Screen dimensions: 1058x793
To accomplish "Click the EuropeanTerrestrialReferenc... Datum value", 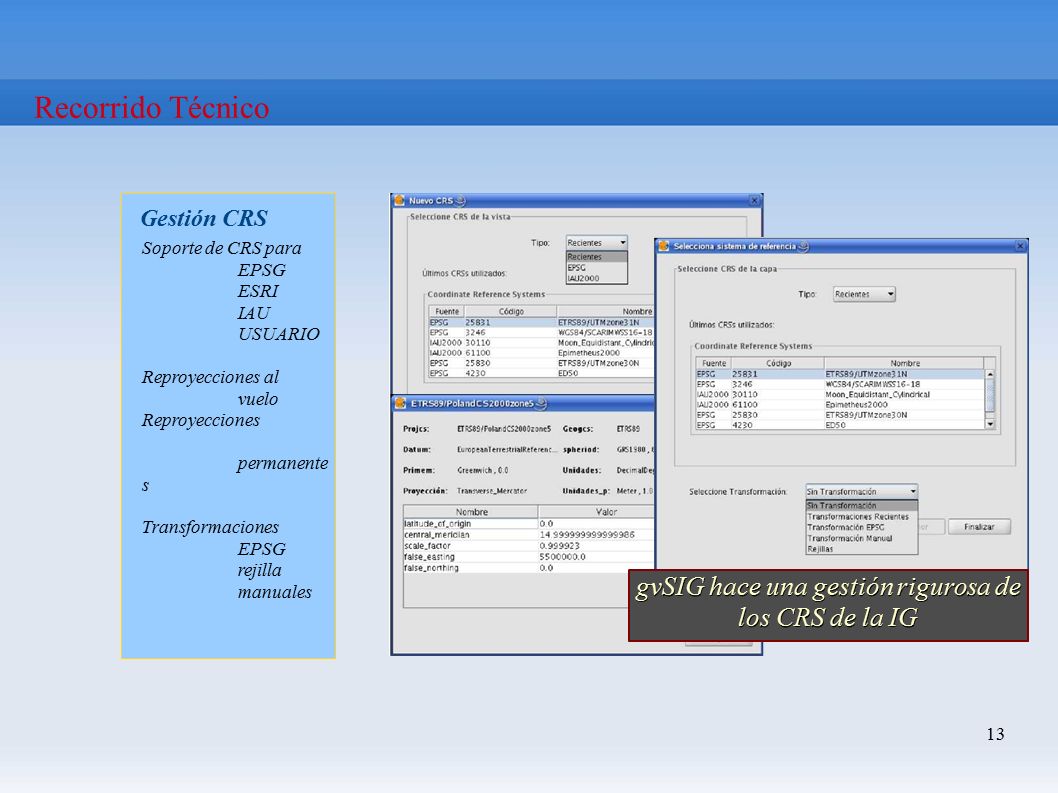I will point(507,449).
